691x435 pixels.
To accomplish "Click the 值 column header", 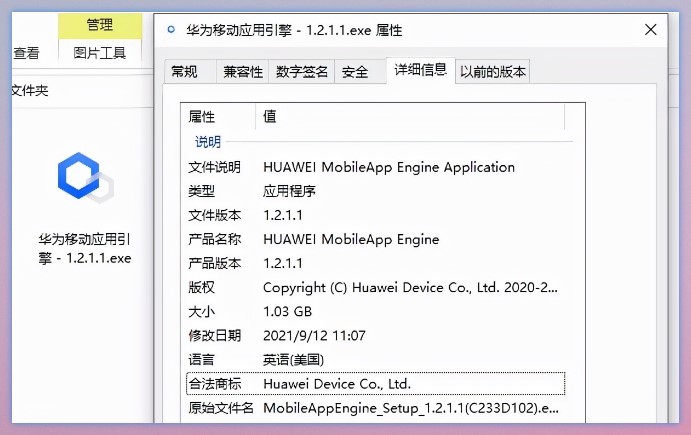I will click(x=410, y=116).
